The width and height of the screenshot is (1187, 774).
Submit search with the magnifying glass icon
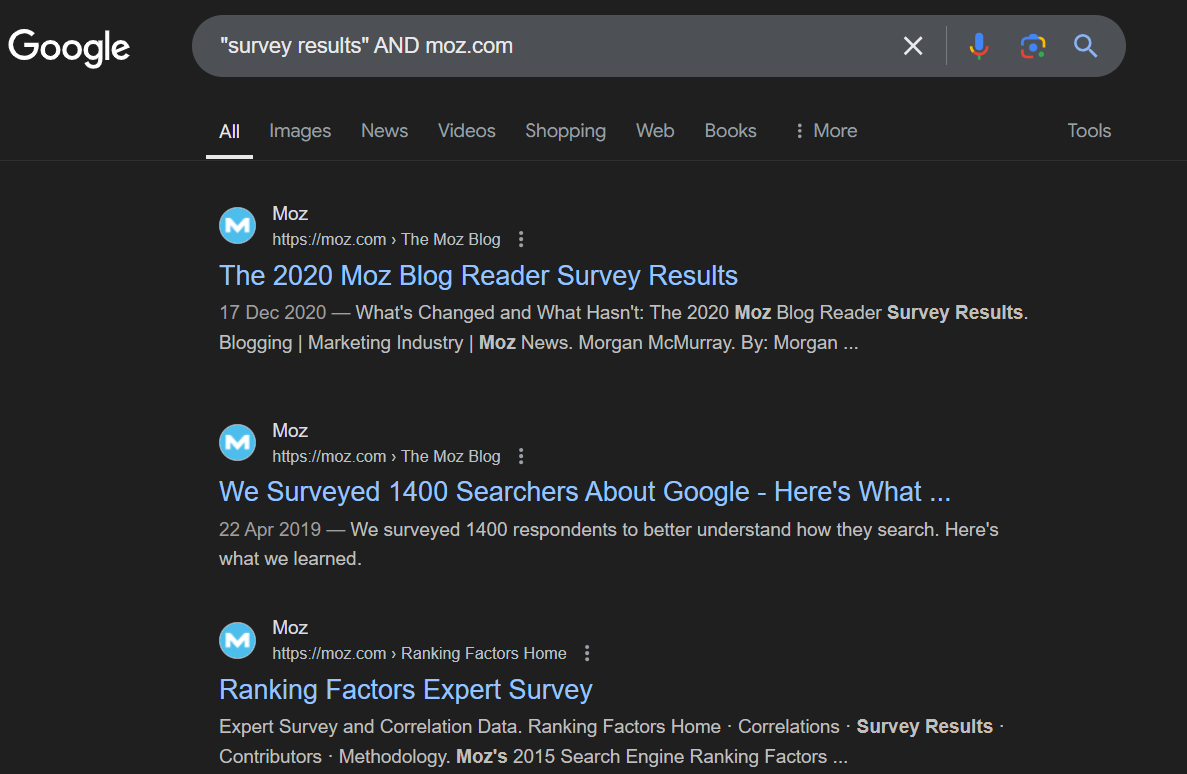point(1086,46)
